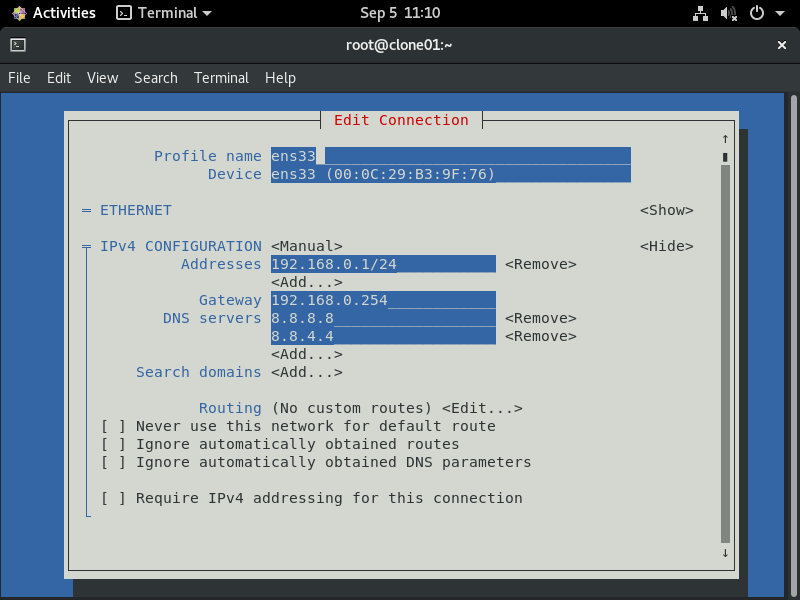Screen dimensions: 800x600
Task: Edit the custom routing entries
Action: 482,408
